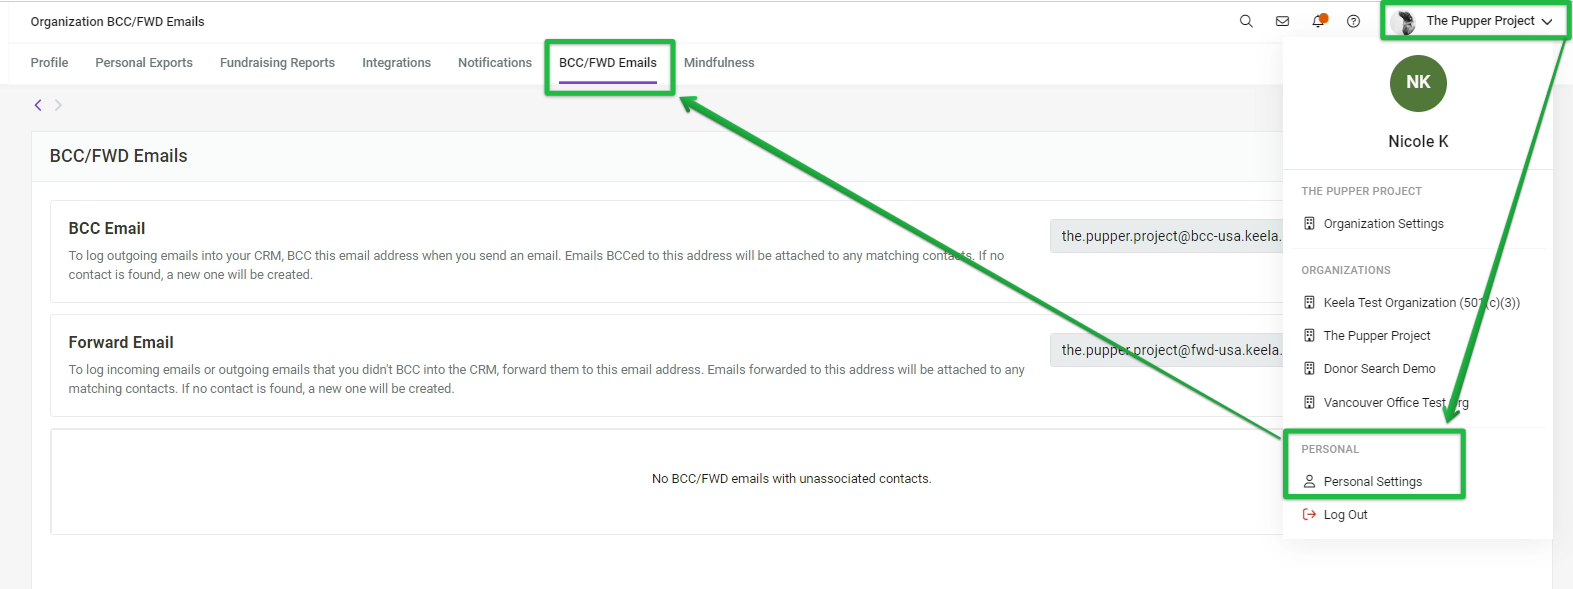Open Personal Settings in the menu

coord(1362,481)
